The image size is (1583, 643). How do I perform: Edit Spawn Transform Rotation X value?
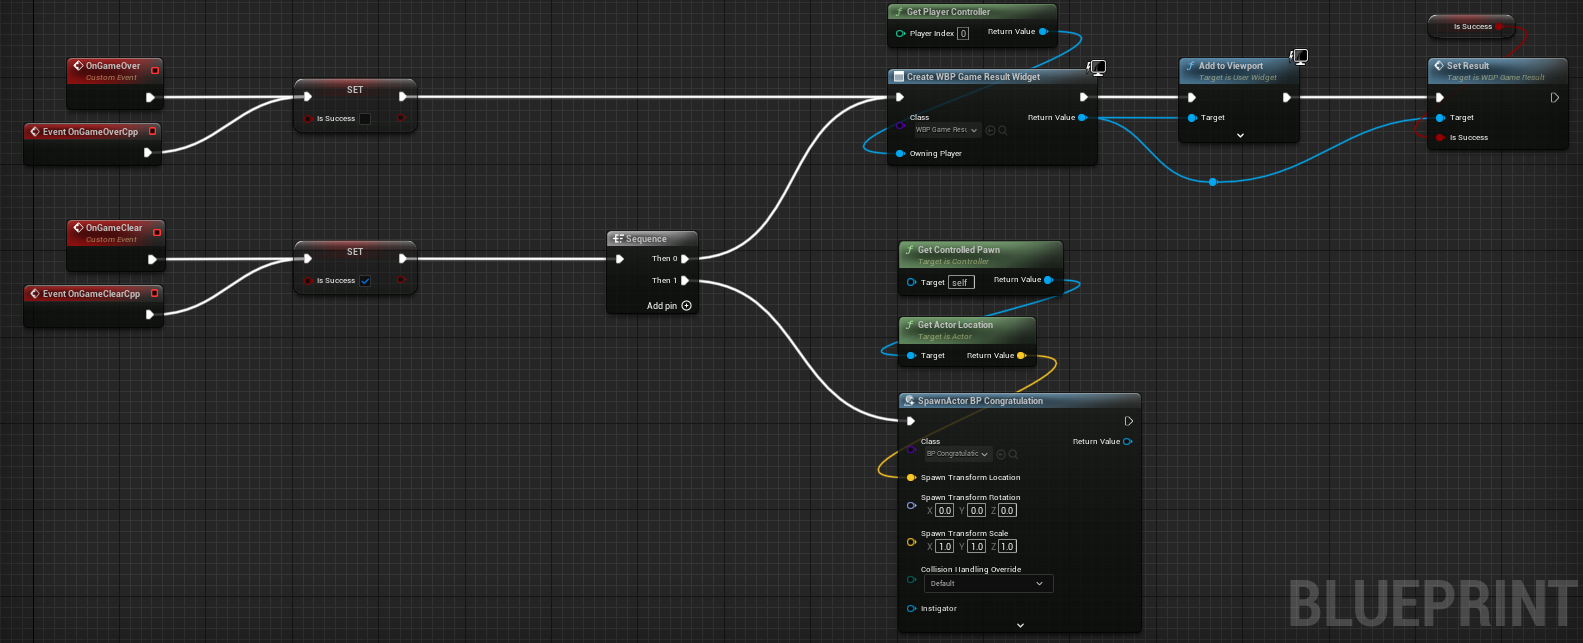click(944, 510)
